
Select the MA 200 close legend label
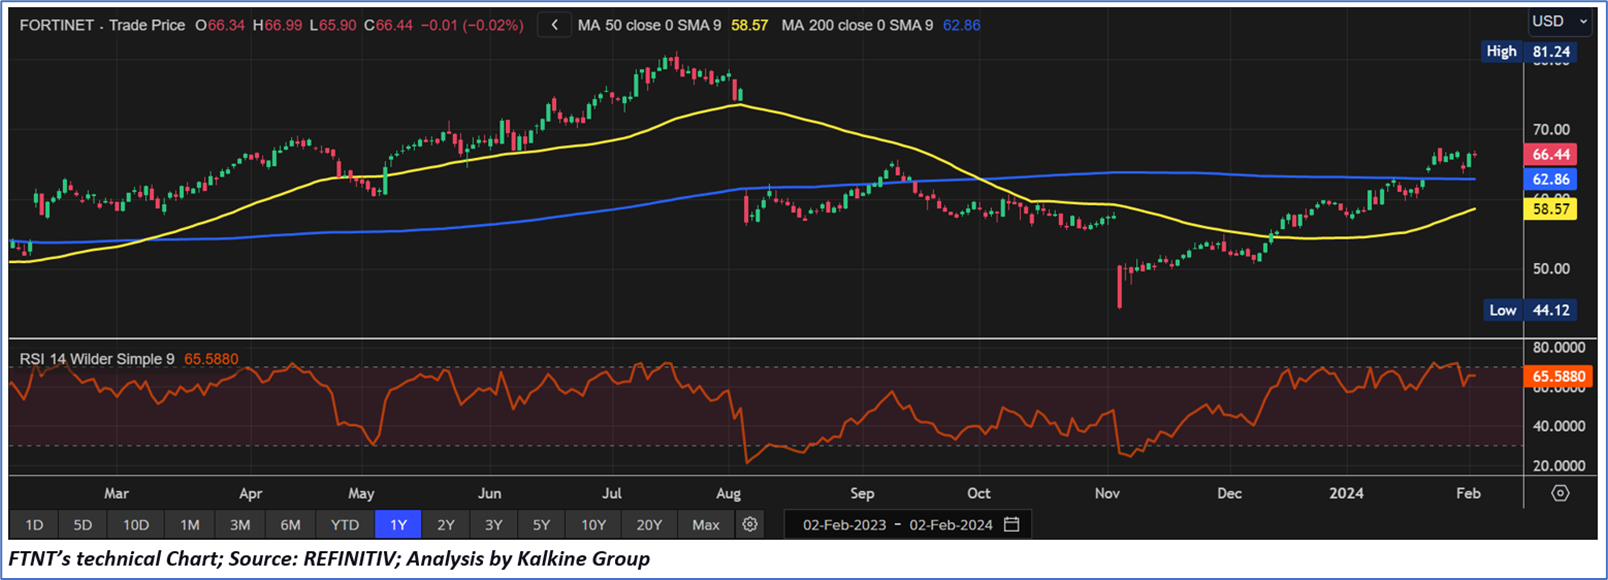(857, 25)
